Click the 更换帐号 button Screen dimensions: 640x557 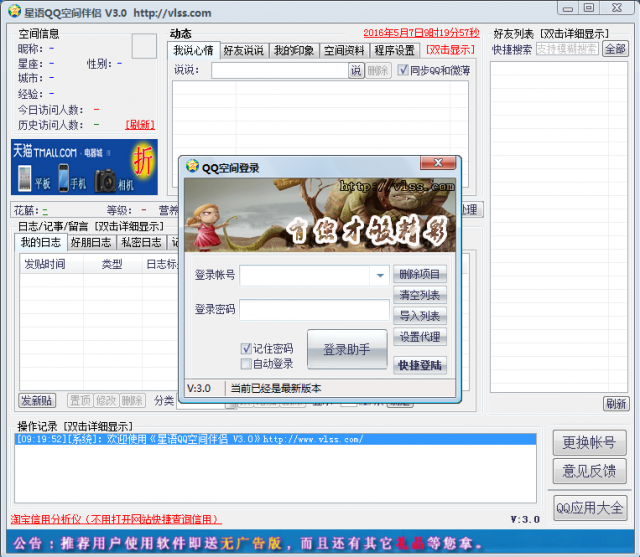pyautogui.click(x=589, y=443)
